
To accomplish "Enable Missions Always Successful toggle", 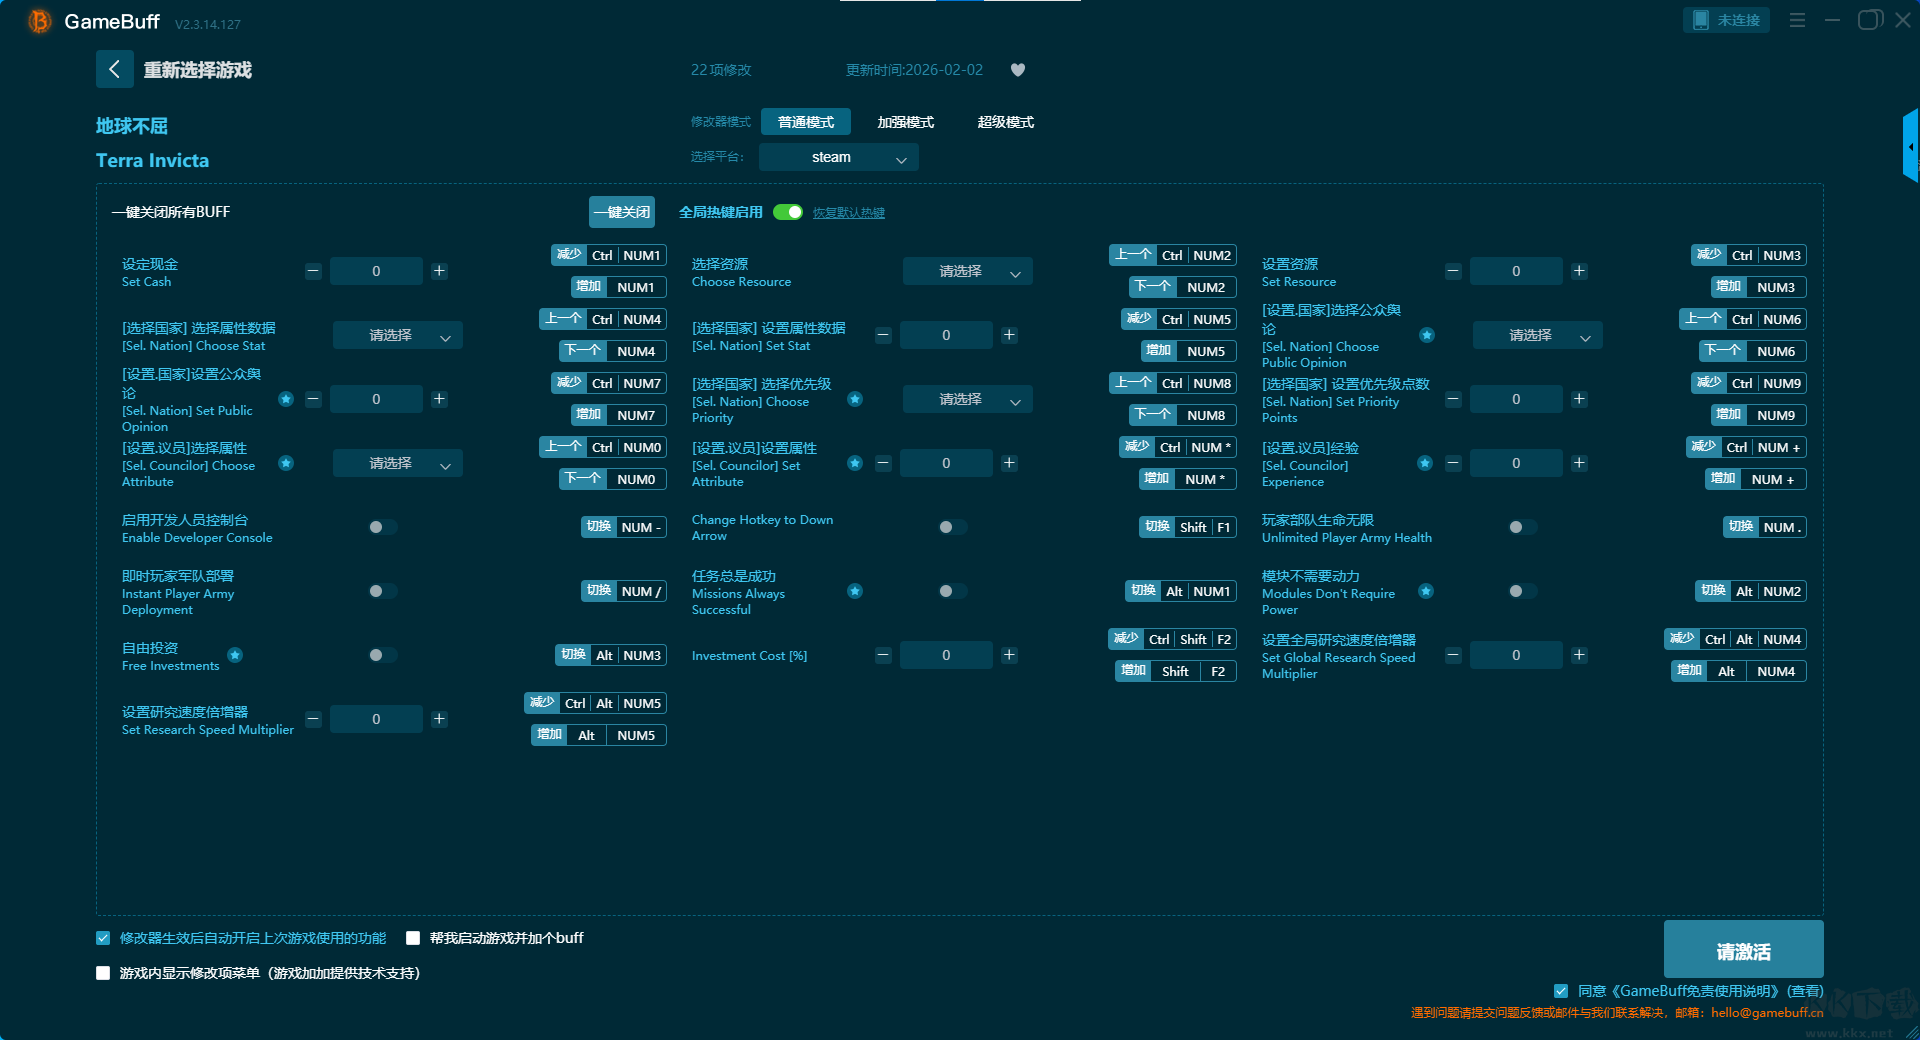I will (953, 591).
